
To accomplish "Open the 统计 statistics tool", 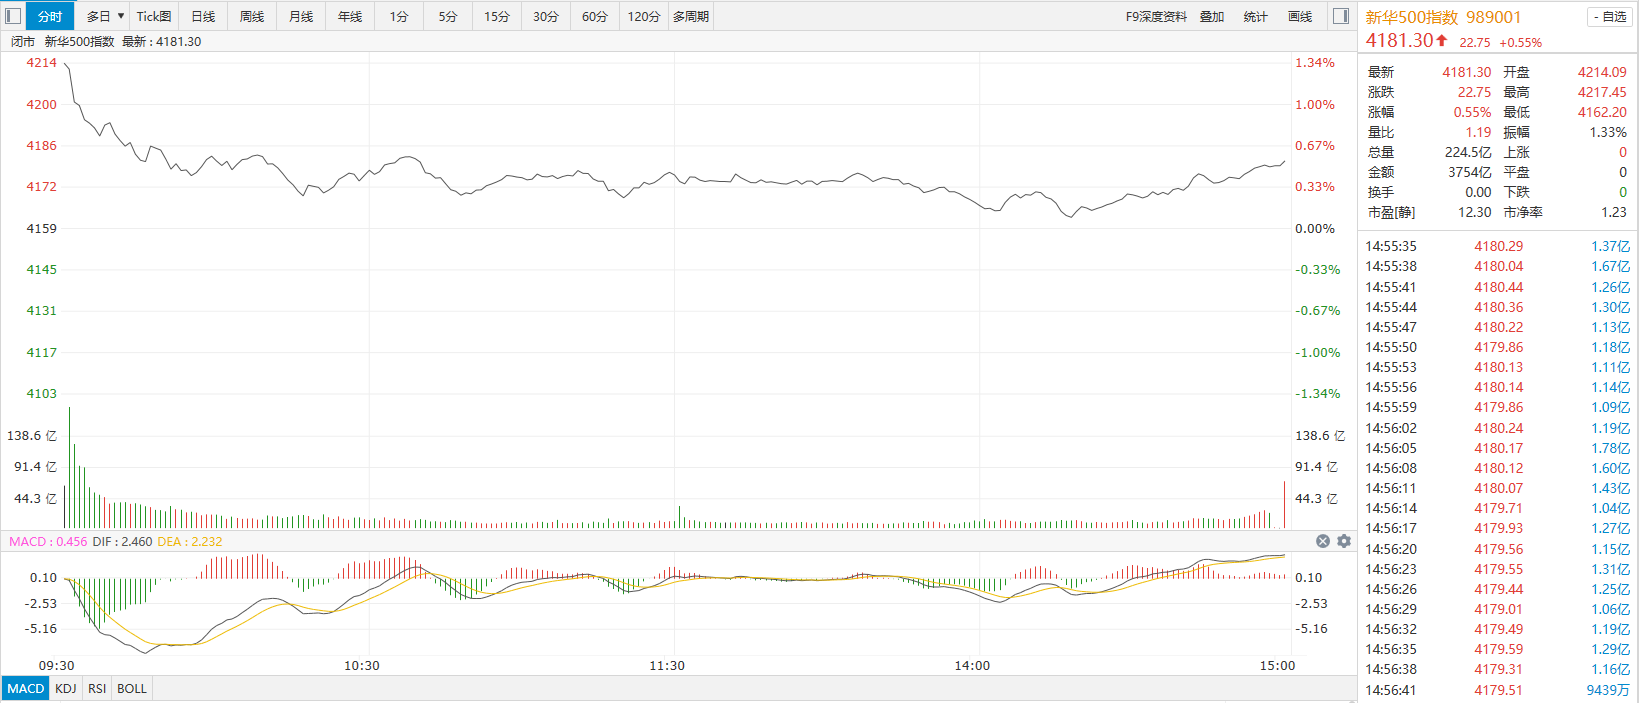I will pyautogui.click(x=1256, y=16).
